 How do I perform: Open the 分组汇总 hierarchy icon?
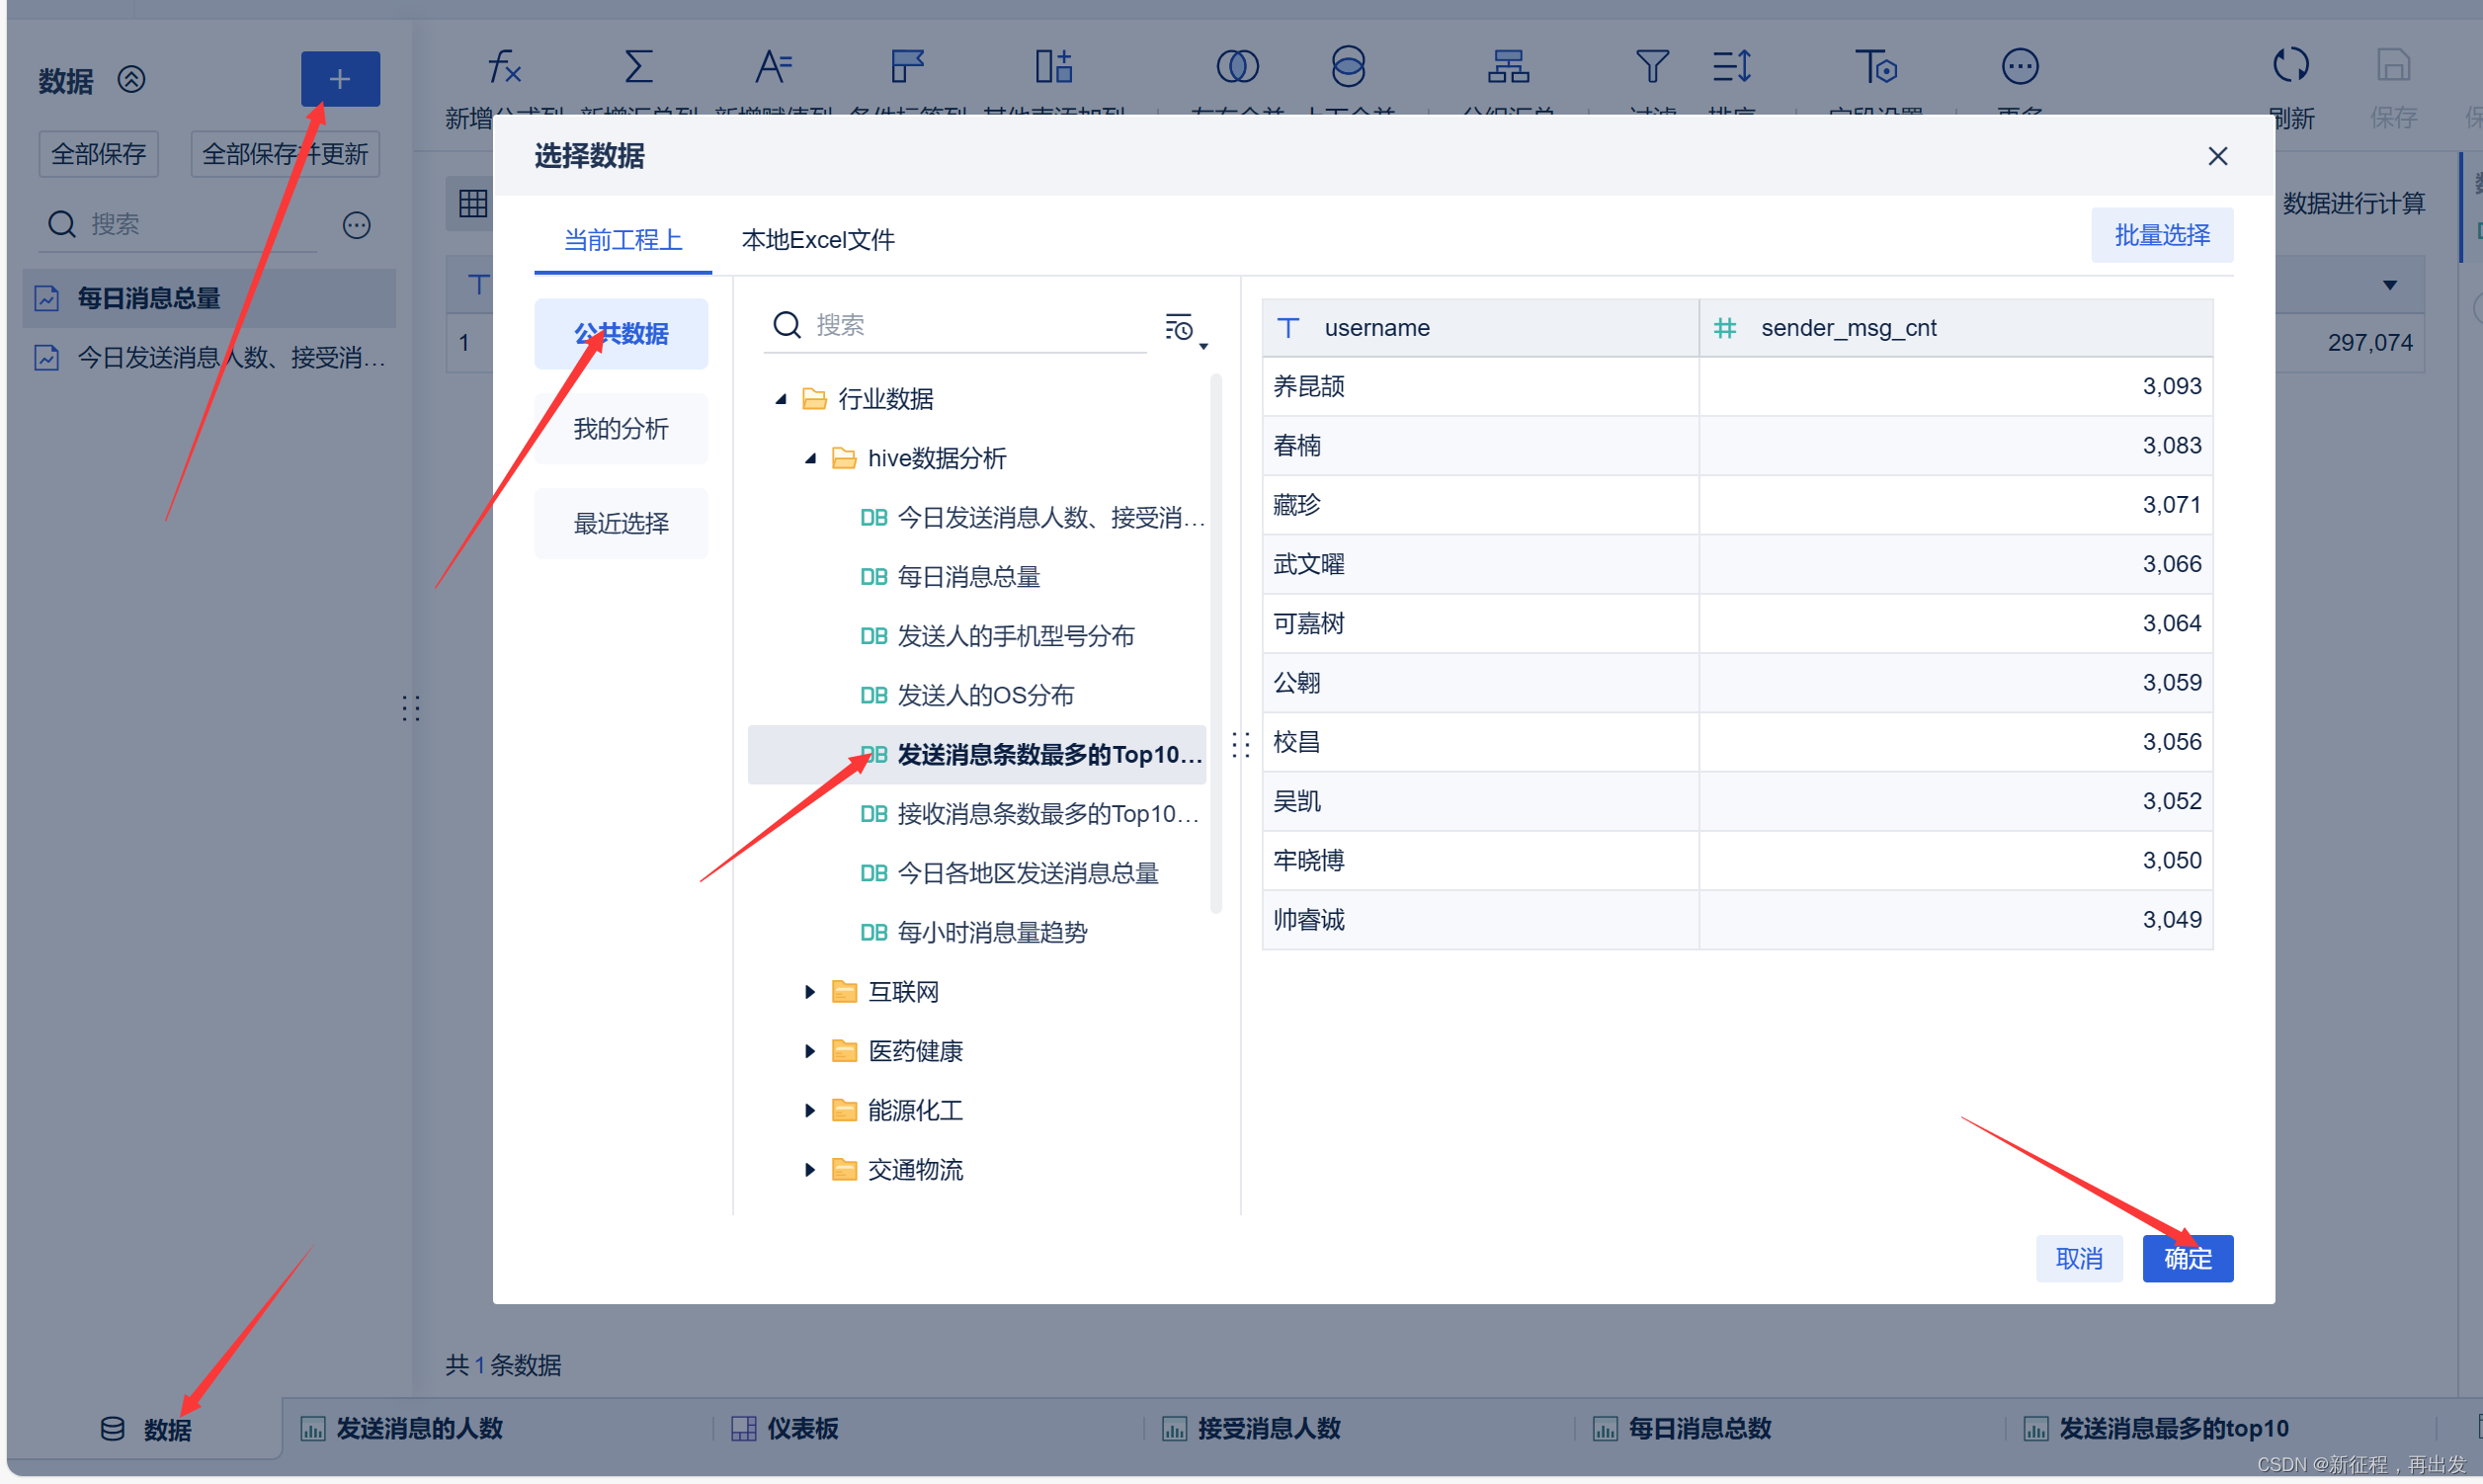point(1508,67)
